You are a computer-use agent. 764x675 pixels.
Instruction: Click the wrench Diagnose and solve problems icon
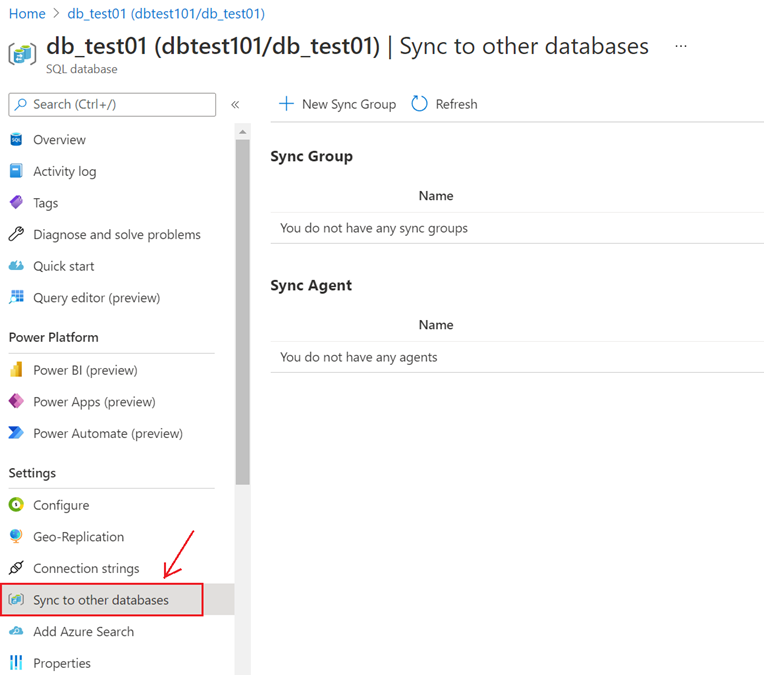point(16,234)
